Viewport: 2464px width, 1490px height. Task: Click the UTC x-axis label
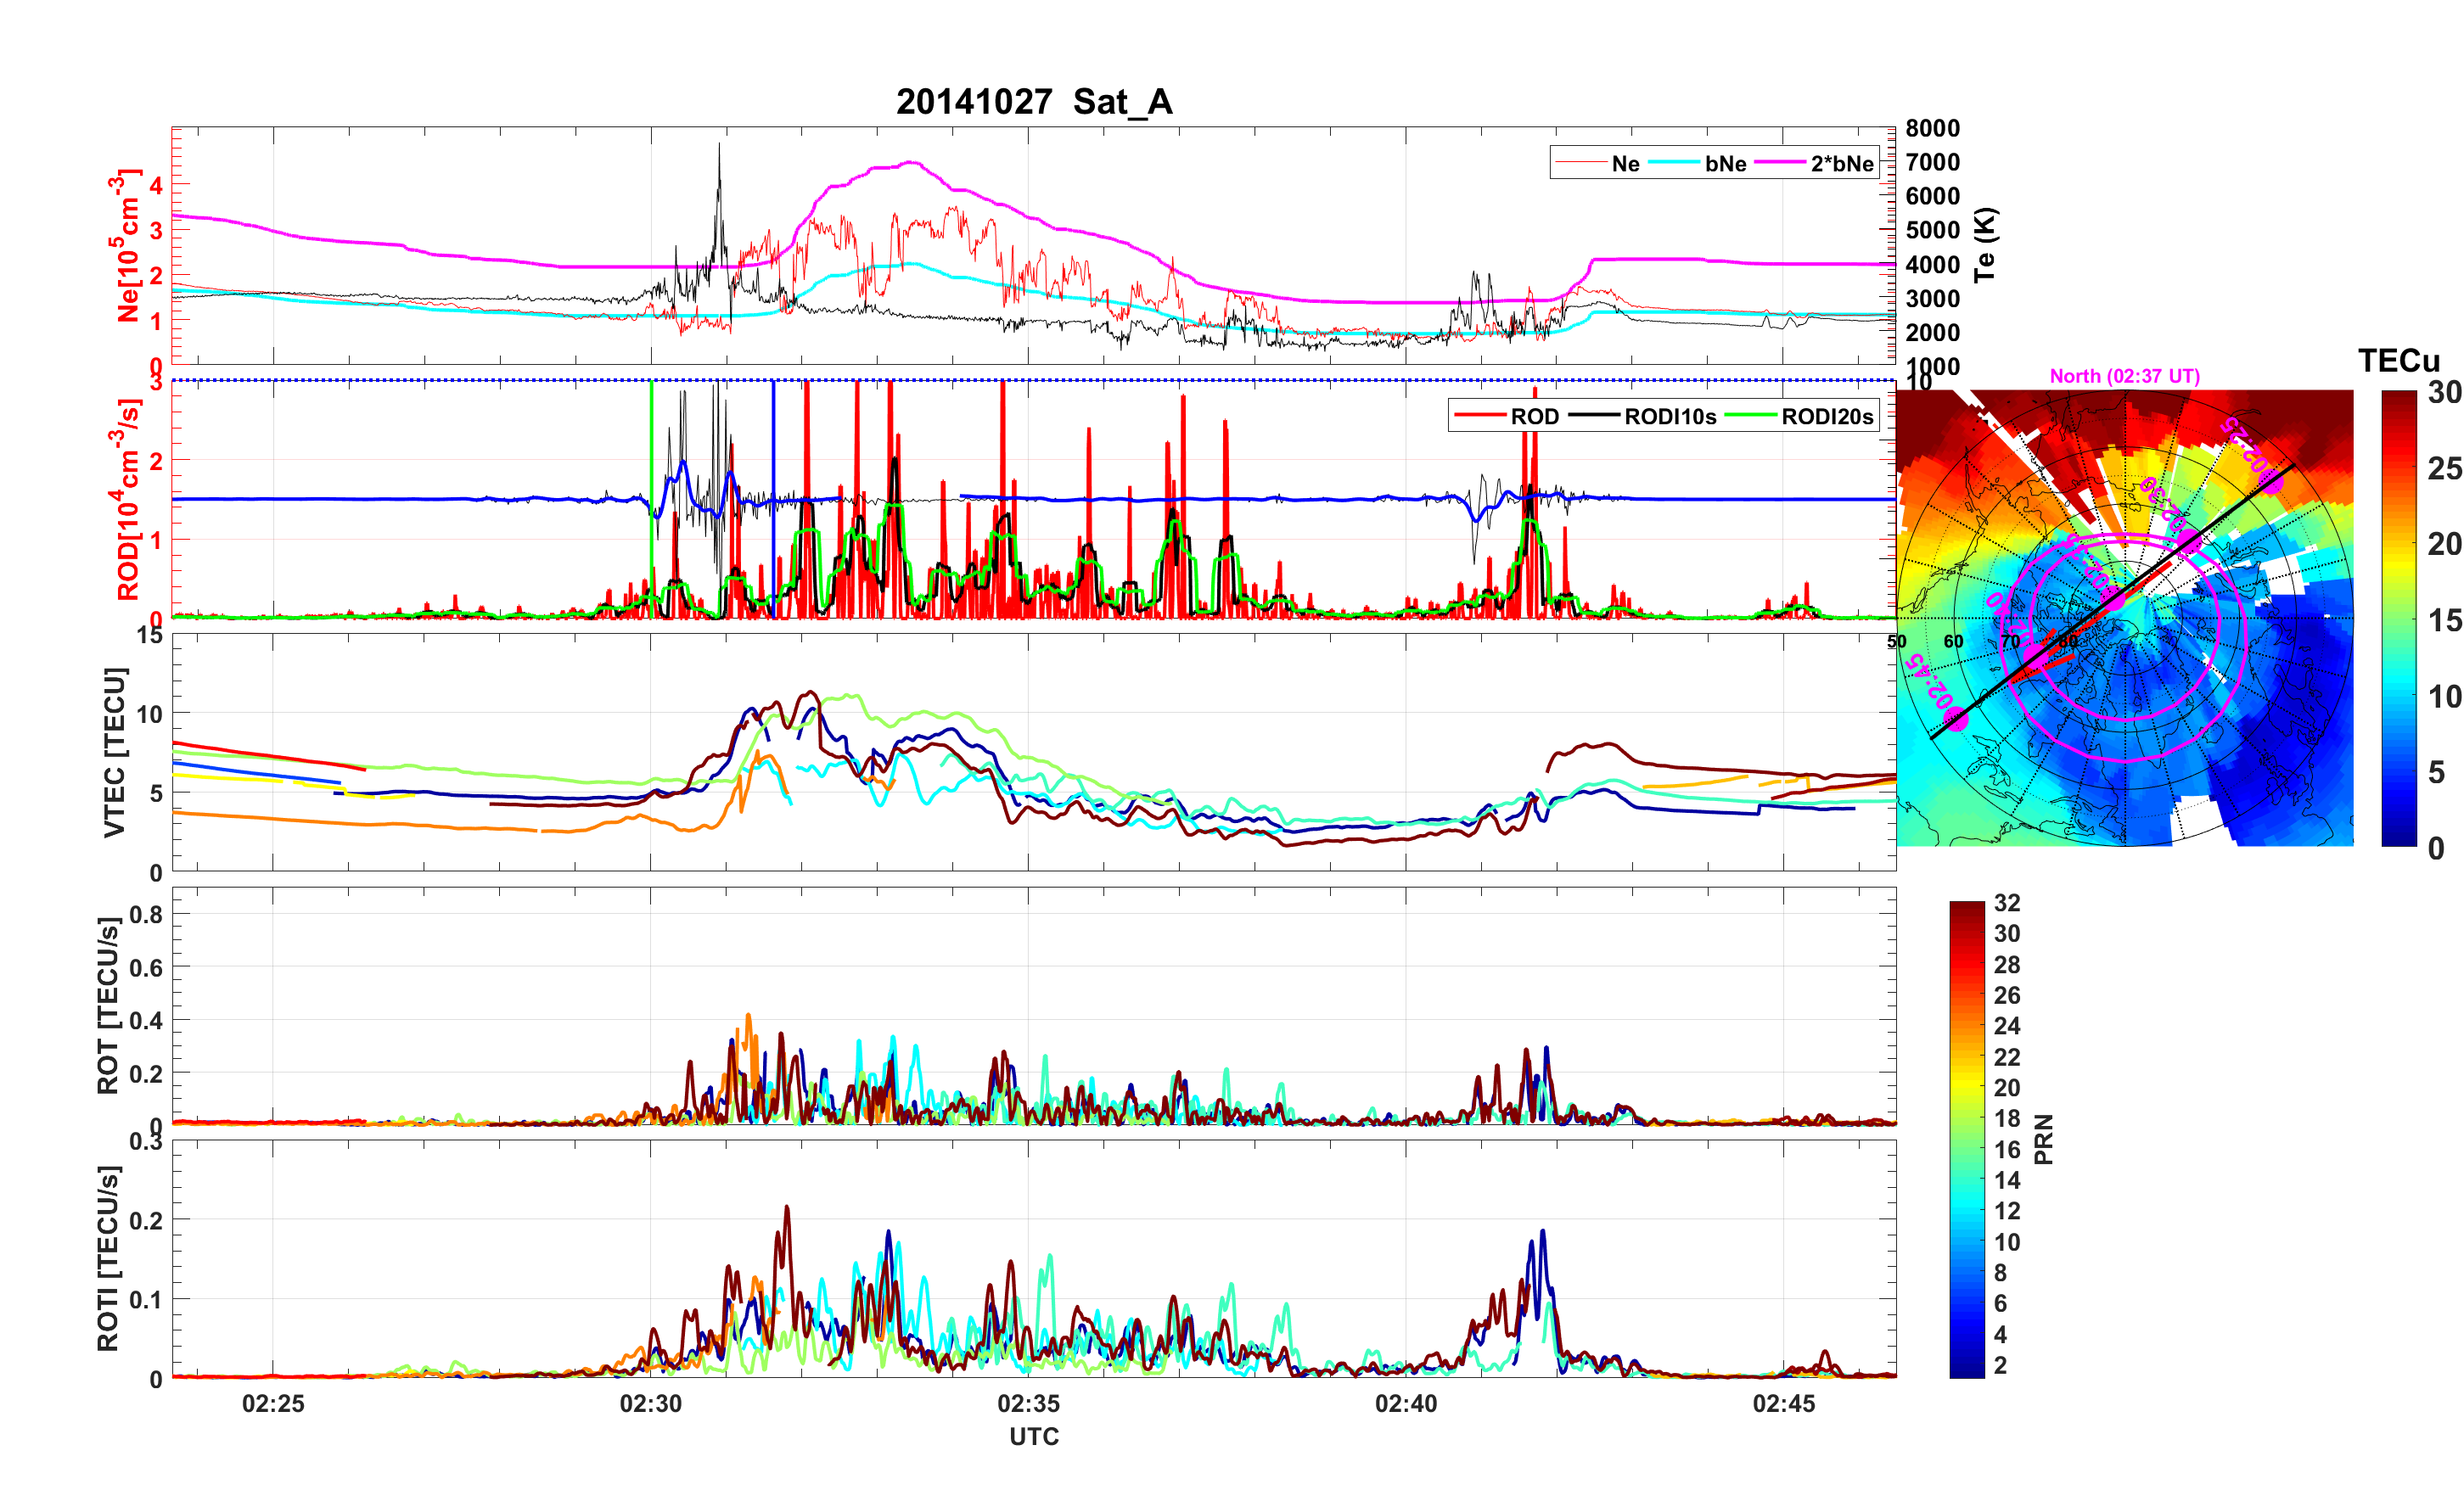1033,1436
